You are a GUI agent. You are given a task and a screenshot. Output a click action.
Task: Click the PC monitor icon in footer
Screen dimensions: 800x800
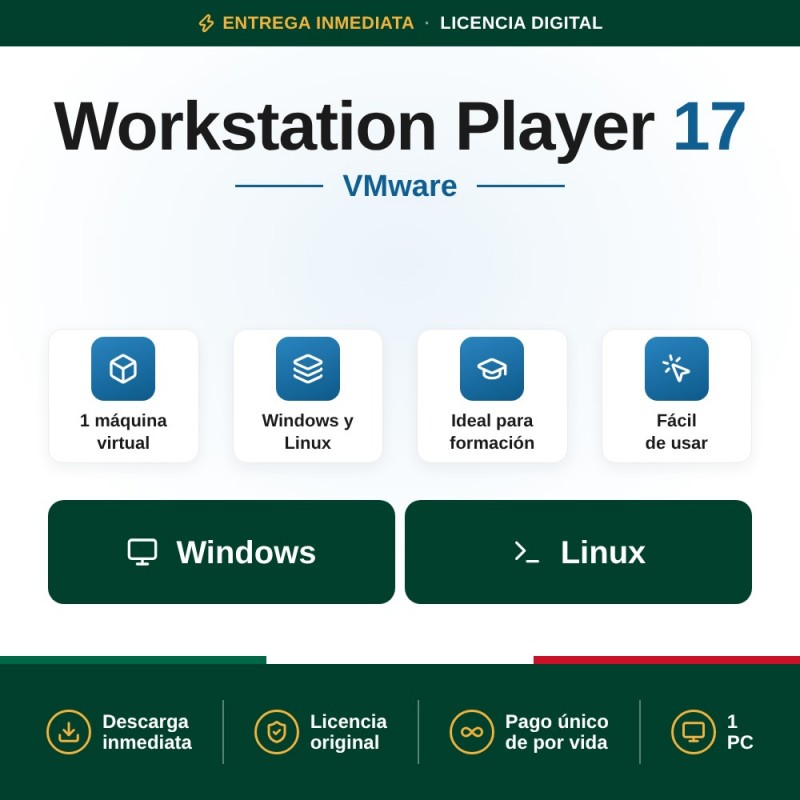[693, 732]
